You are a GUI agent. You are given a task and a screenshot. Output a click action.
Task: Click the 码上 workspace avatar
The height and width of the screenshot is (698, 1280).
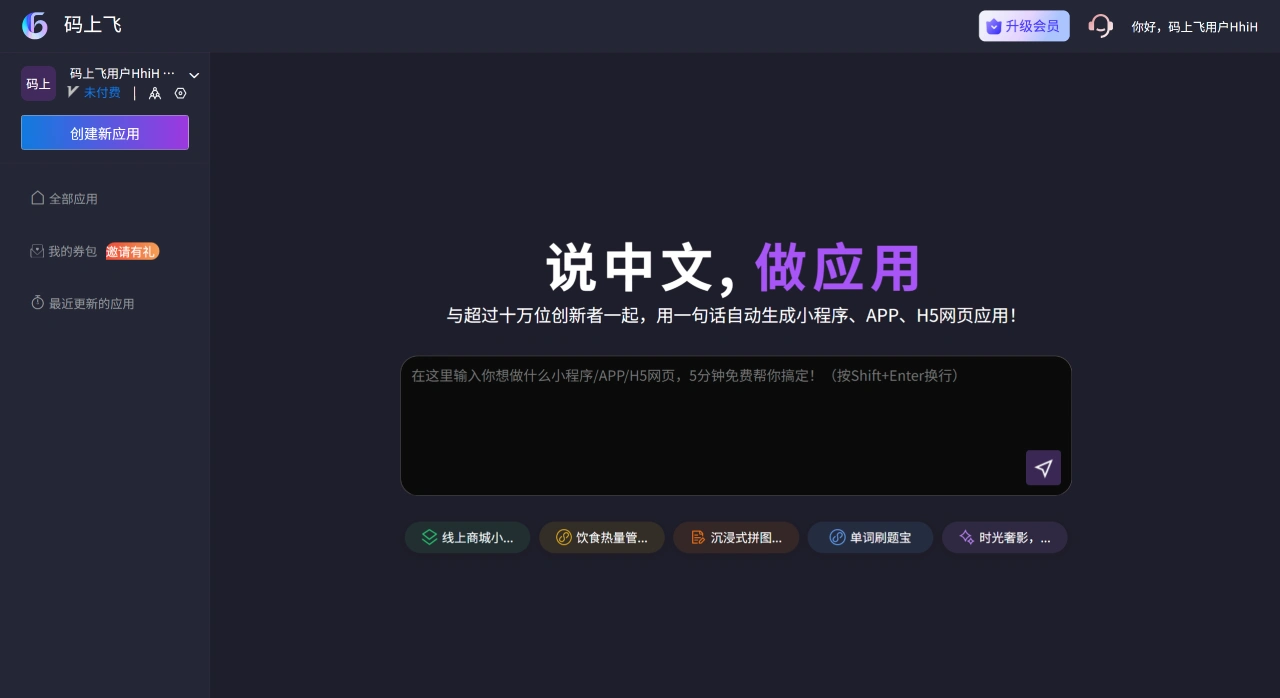(x=38, y=84)
